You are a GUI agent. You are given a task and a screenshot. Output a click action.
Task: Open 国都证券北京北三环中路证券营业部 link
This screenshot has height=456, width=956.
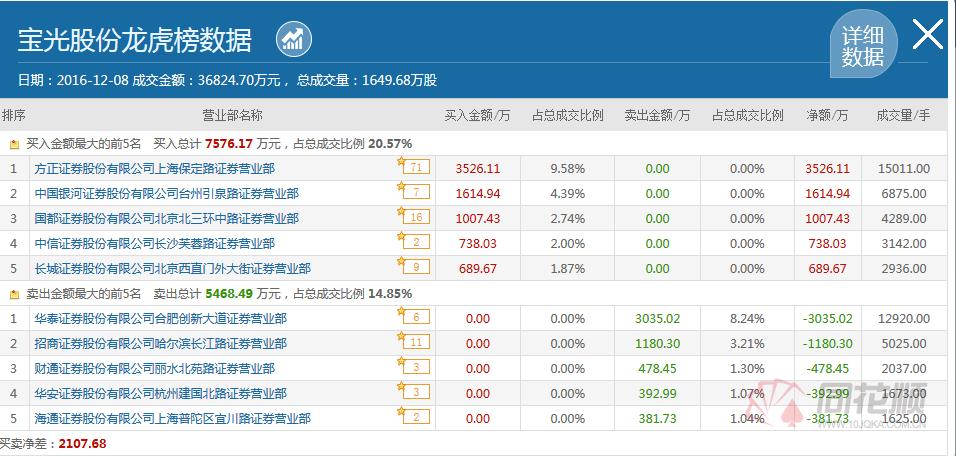coord(167,218)
